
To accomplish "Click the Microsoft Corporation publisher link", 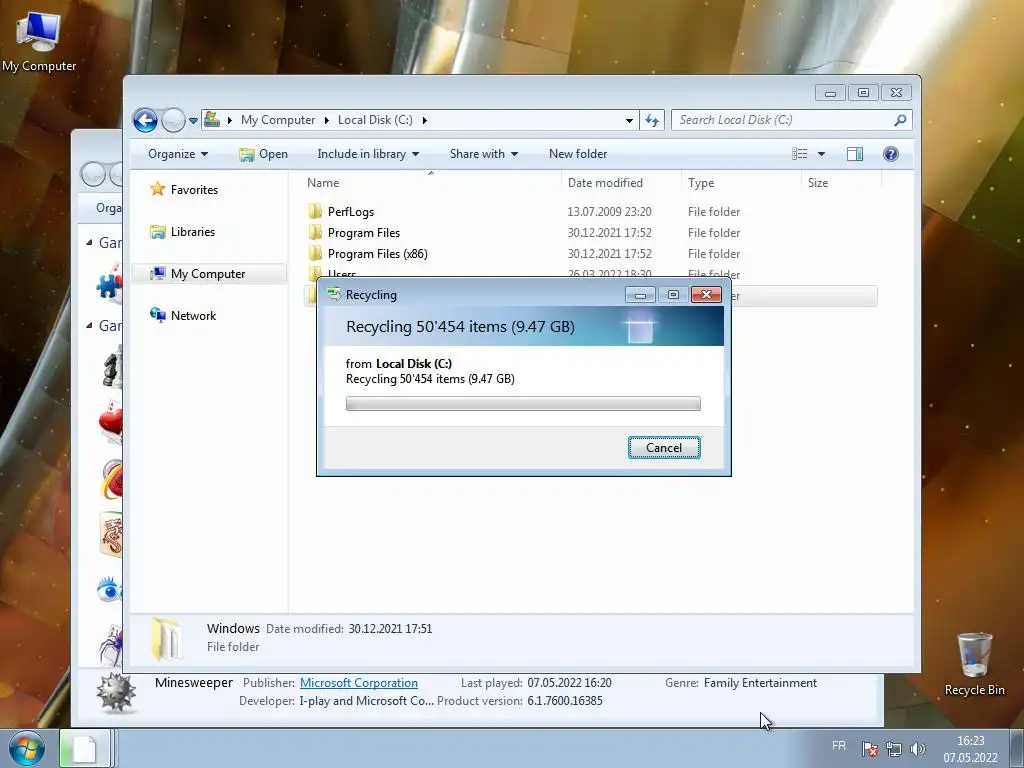I will pos(359,683).
